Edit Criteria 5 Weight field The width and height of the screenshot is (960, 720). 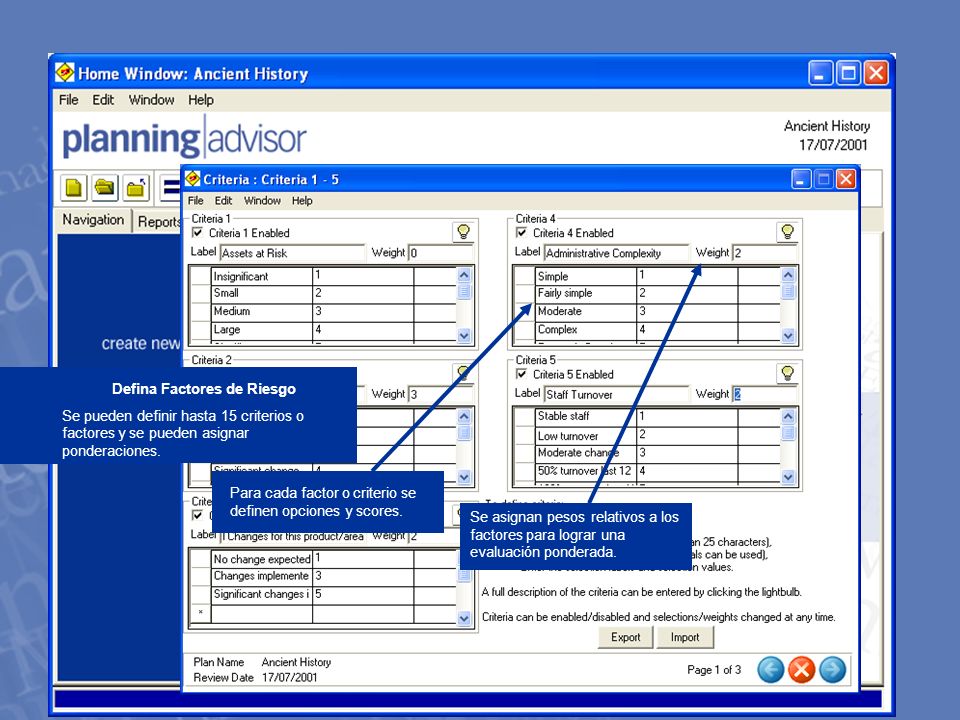tap(765, 394)
